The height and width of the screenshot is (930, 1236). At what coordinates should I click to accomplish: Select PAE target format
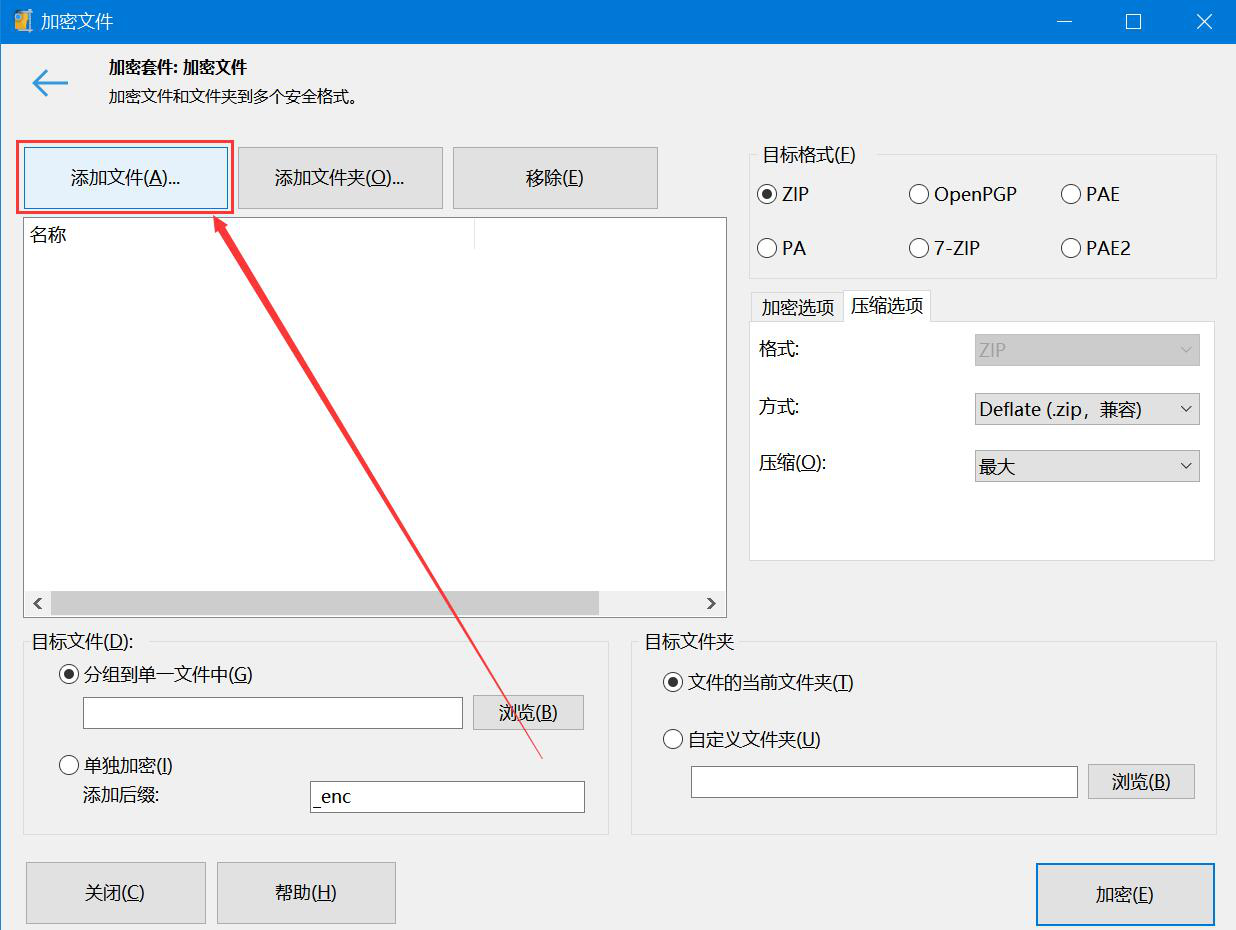[1091, 194]
